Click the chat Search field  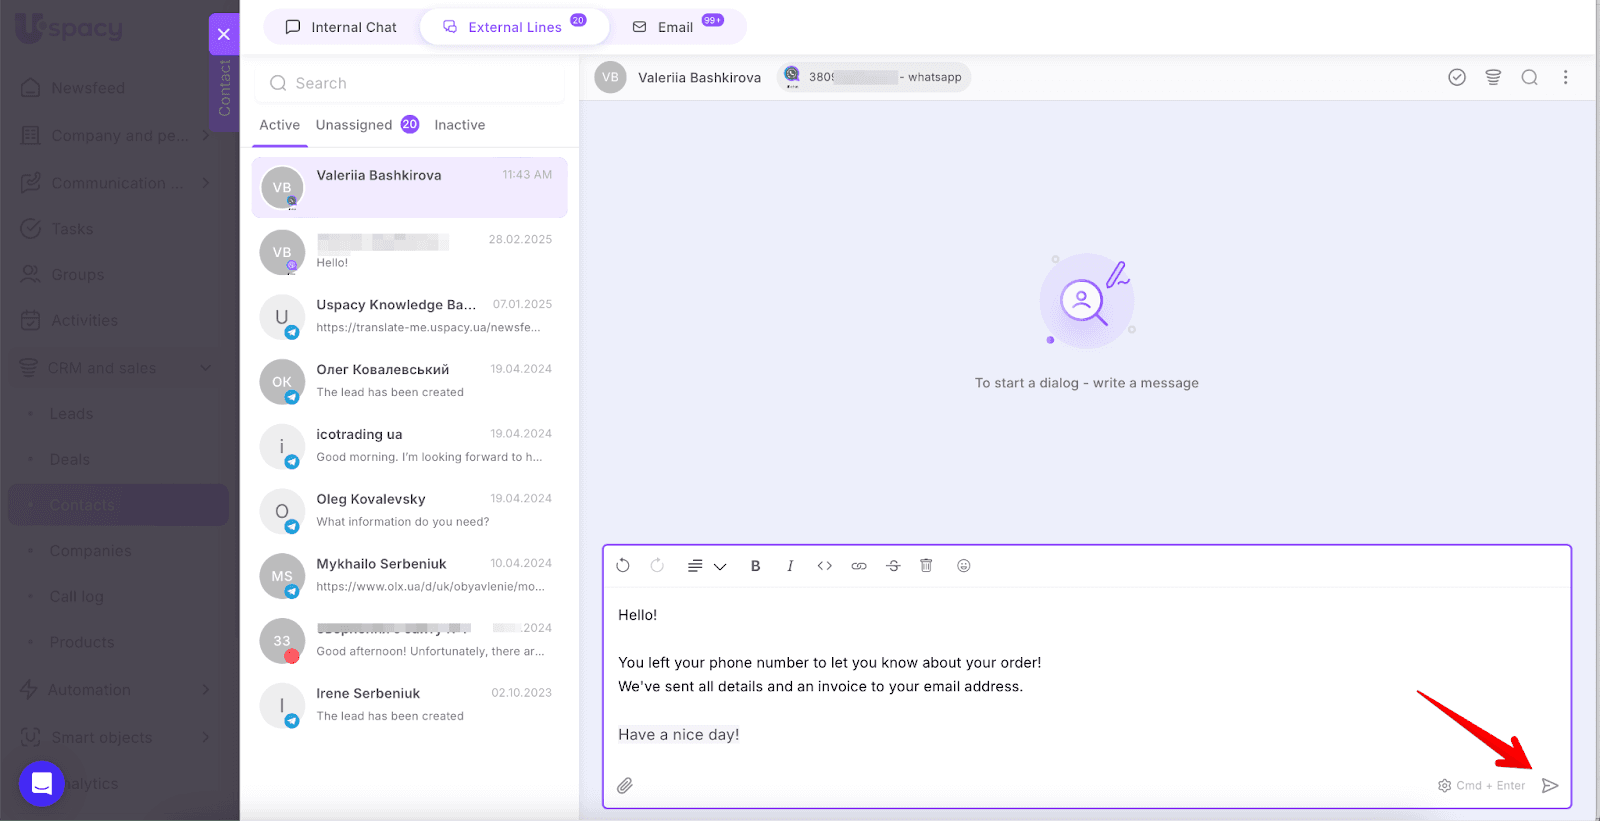410,83
